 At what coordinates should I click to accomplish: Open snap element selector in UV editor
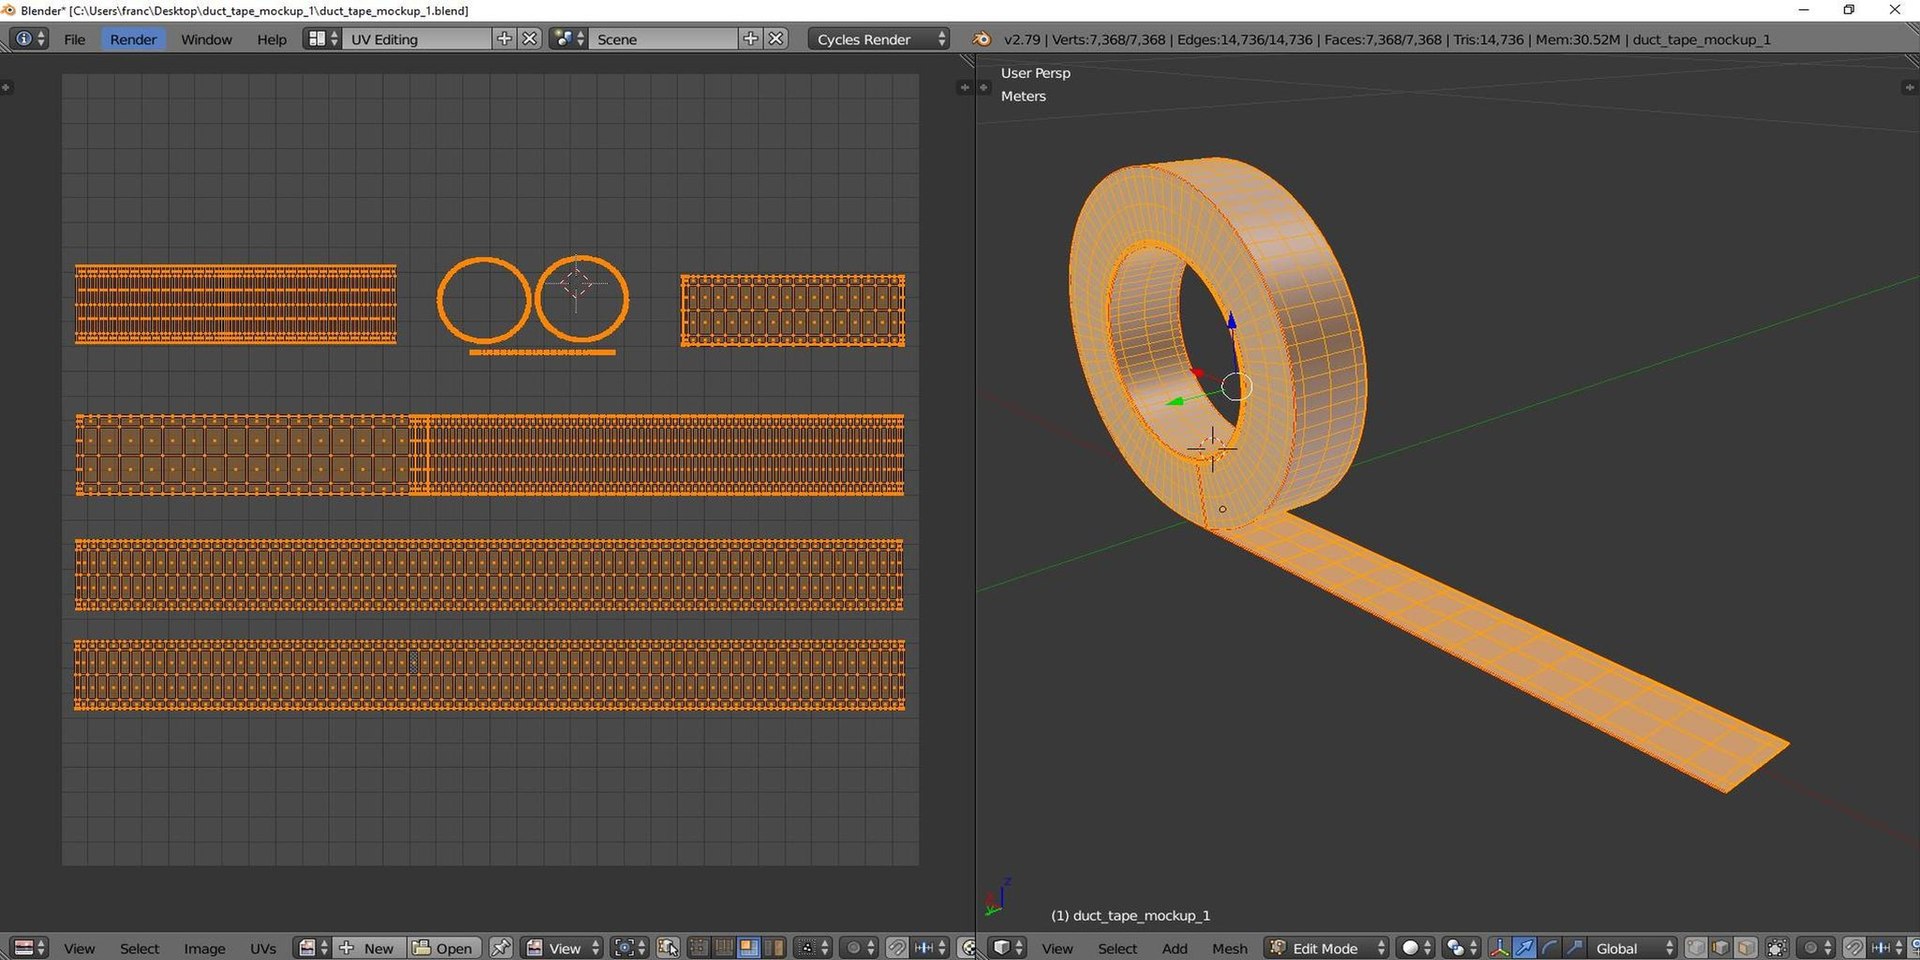click(929, 948)
